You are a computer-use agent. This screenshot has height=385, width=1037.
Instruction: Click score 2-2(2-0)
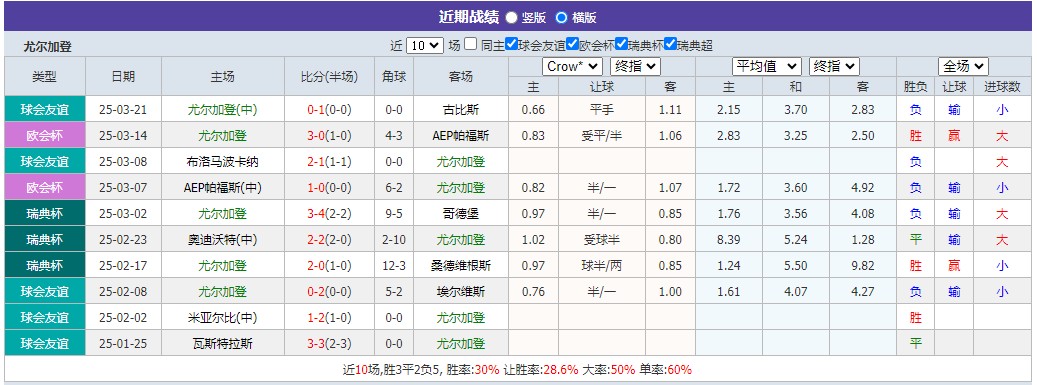(329, 239)
